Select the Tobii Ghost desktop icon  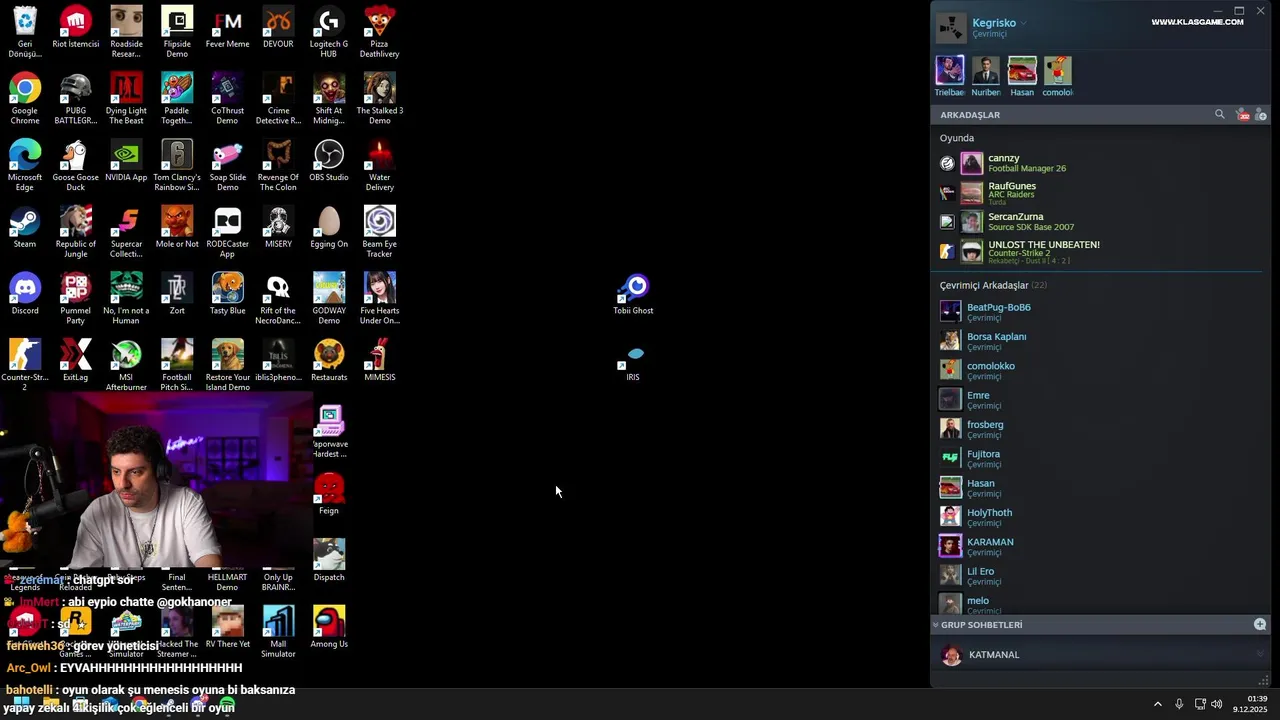tap(633, 294)
